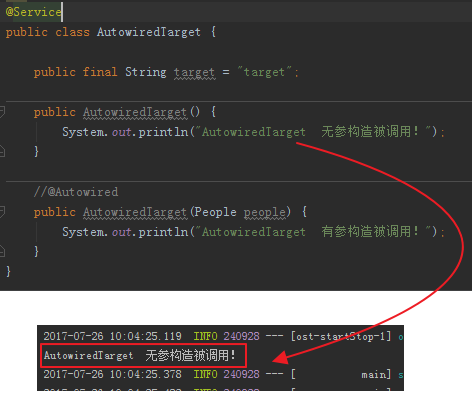Click the no-arg AutowiredTarget() constructor name

pyautogui.click(x=135, y=112)
